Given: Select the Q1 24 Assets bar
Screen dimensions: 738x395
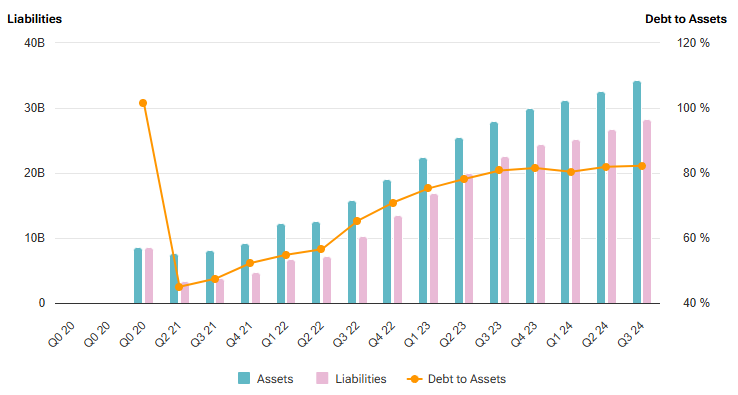Looking at the screenshot, I should pyautogui.click(x=565, y=202).
